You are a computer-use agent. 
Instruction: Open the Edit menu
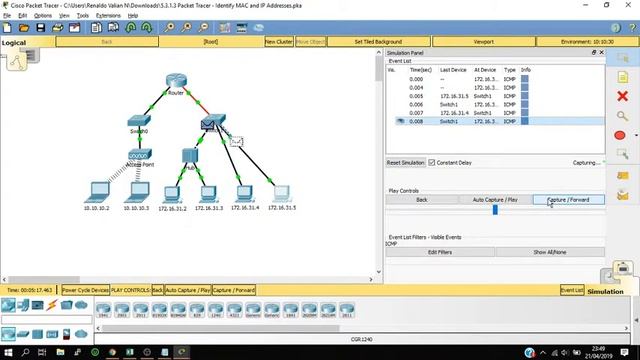point(22,16)
